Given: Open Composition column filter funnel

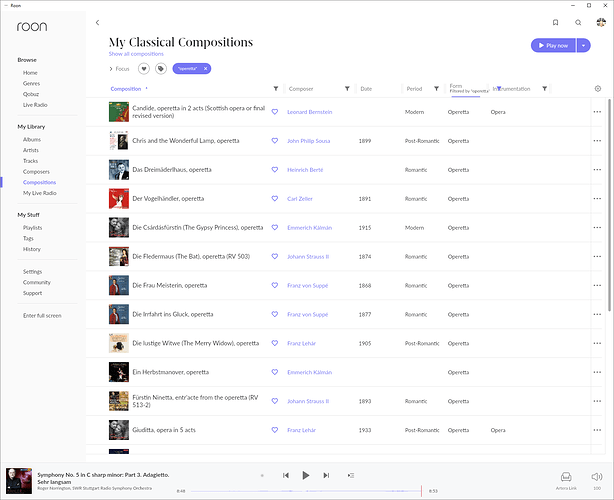Looking at the screenshot, I should [x=276, y=88].
